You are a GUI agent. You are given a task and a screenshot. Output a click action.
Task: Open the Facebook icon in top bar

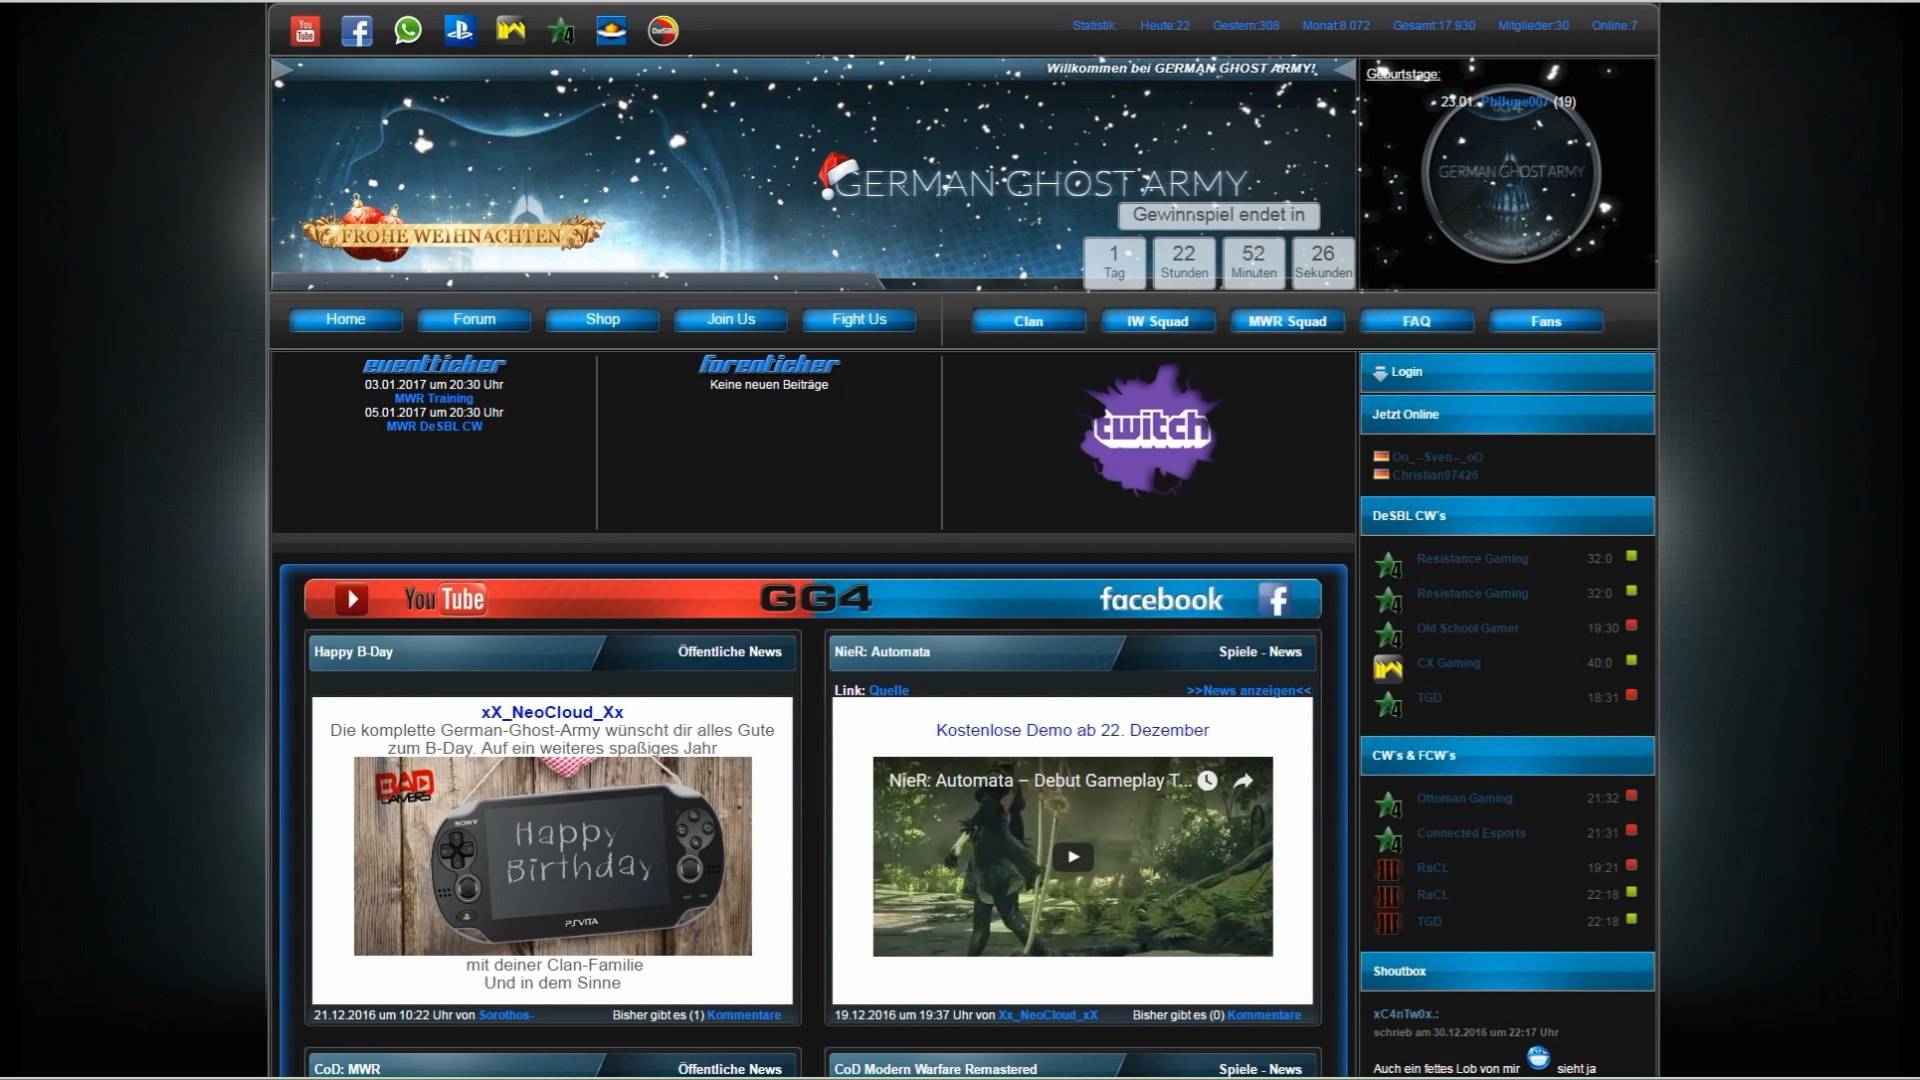(x=356, y=31)
